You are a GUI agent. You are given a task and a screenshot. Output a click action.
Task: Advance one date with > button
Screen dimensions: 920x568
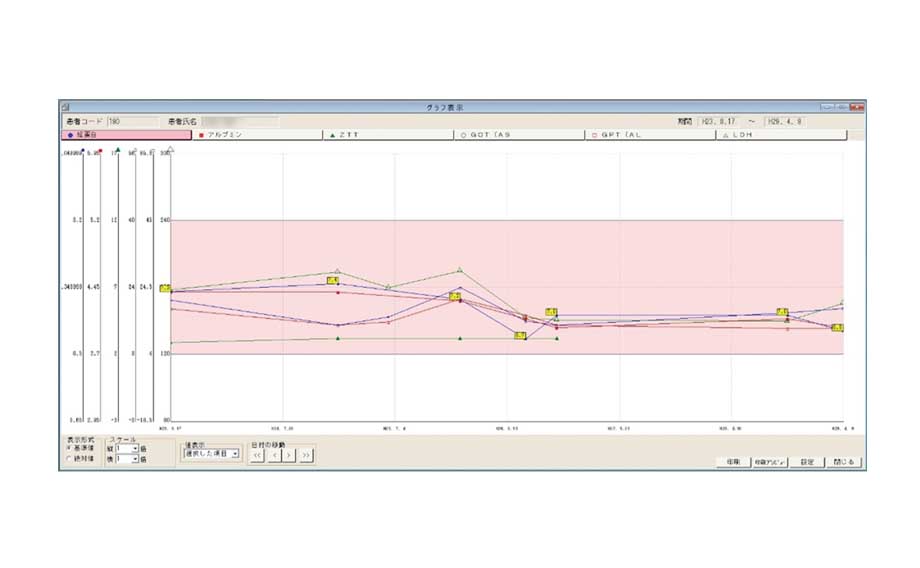tap(289, 455)
